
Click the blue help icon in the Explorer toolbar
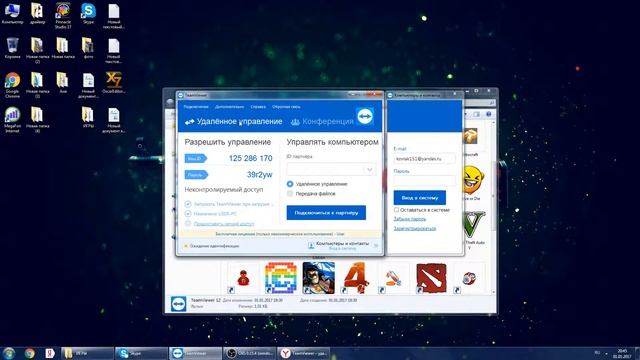(x=488, y=114)
